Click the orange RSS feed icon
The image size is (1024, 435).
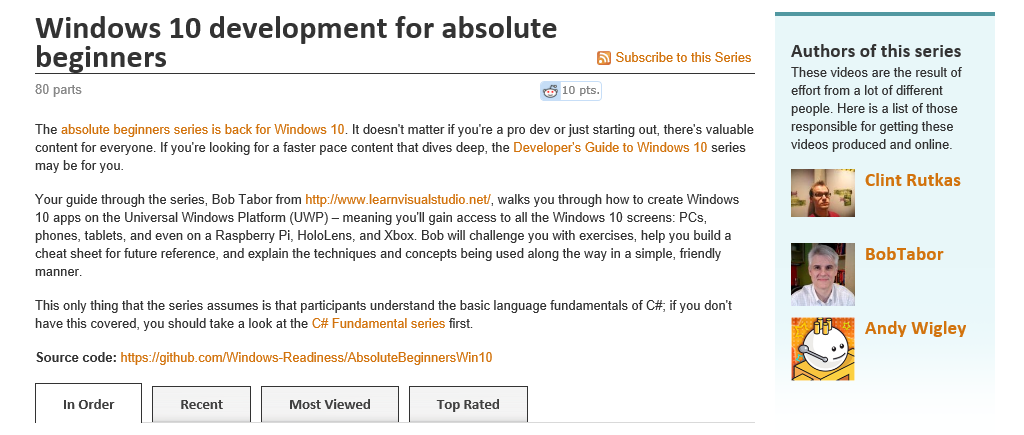click(604, 58)
